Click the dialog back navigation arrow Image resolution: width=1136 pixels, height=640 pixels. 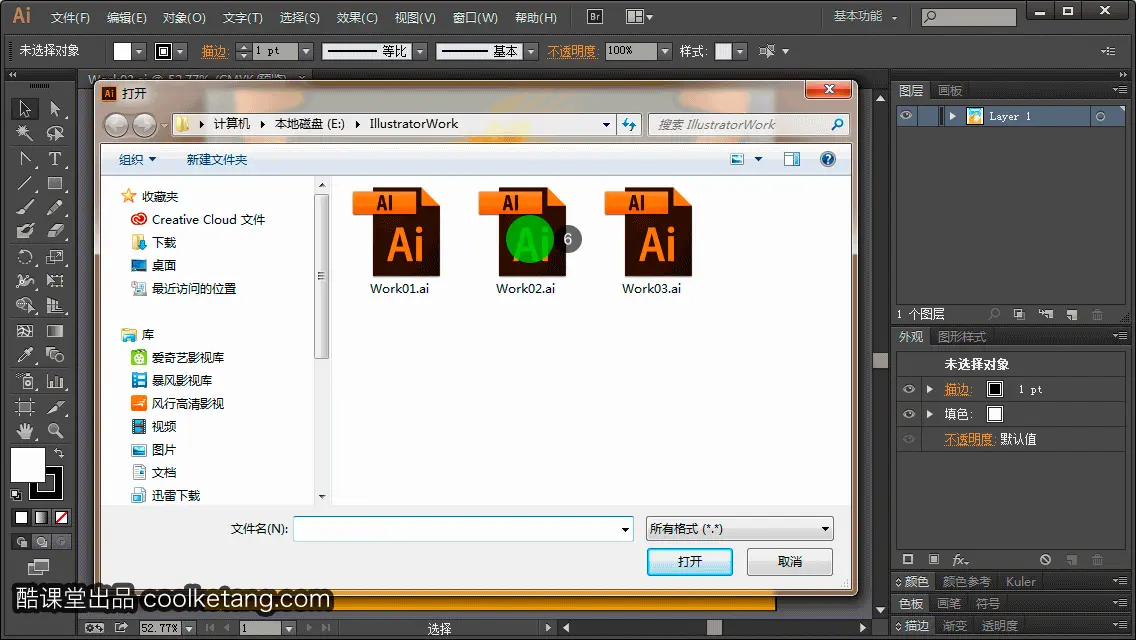pyautogui.click(x=117, y=125)
